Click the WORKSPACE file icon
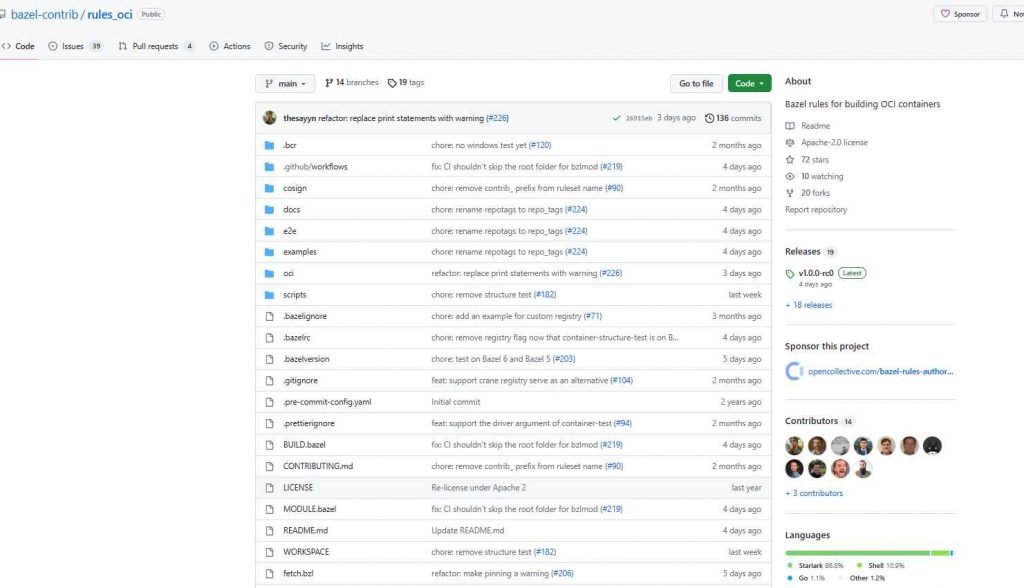This screenshot has width=1024, height=588. pyautogui.click(x=269, y=552)
